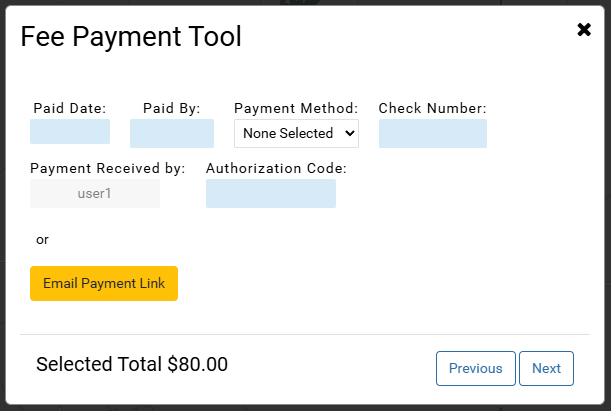611x411 pixels.
Task: Click the 'or' separator text
Action: click(42, 240)
